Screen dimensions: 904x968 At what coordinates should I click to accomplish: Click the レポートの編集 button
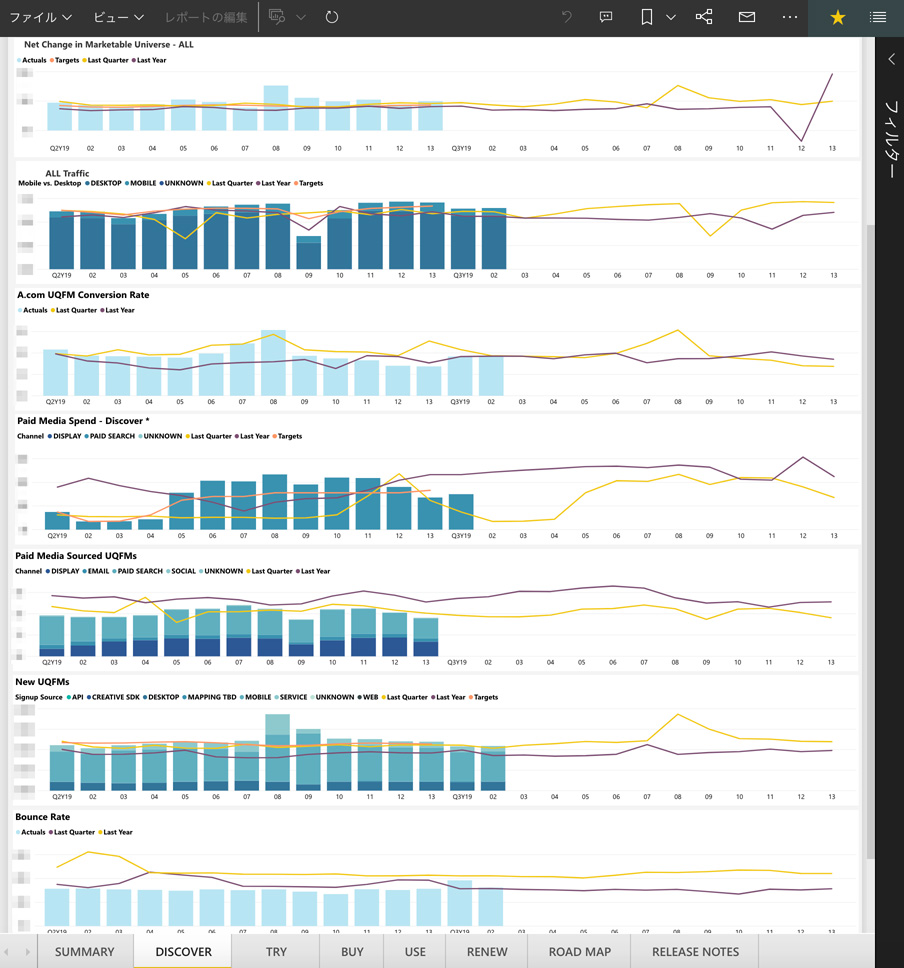point(206,17)
